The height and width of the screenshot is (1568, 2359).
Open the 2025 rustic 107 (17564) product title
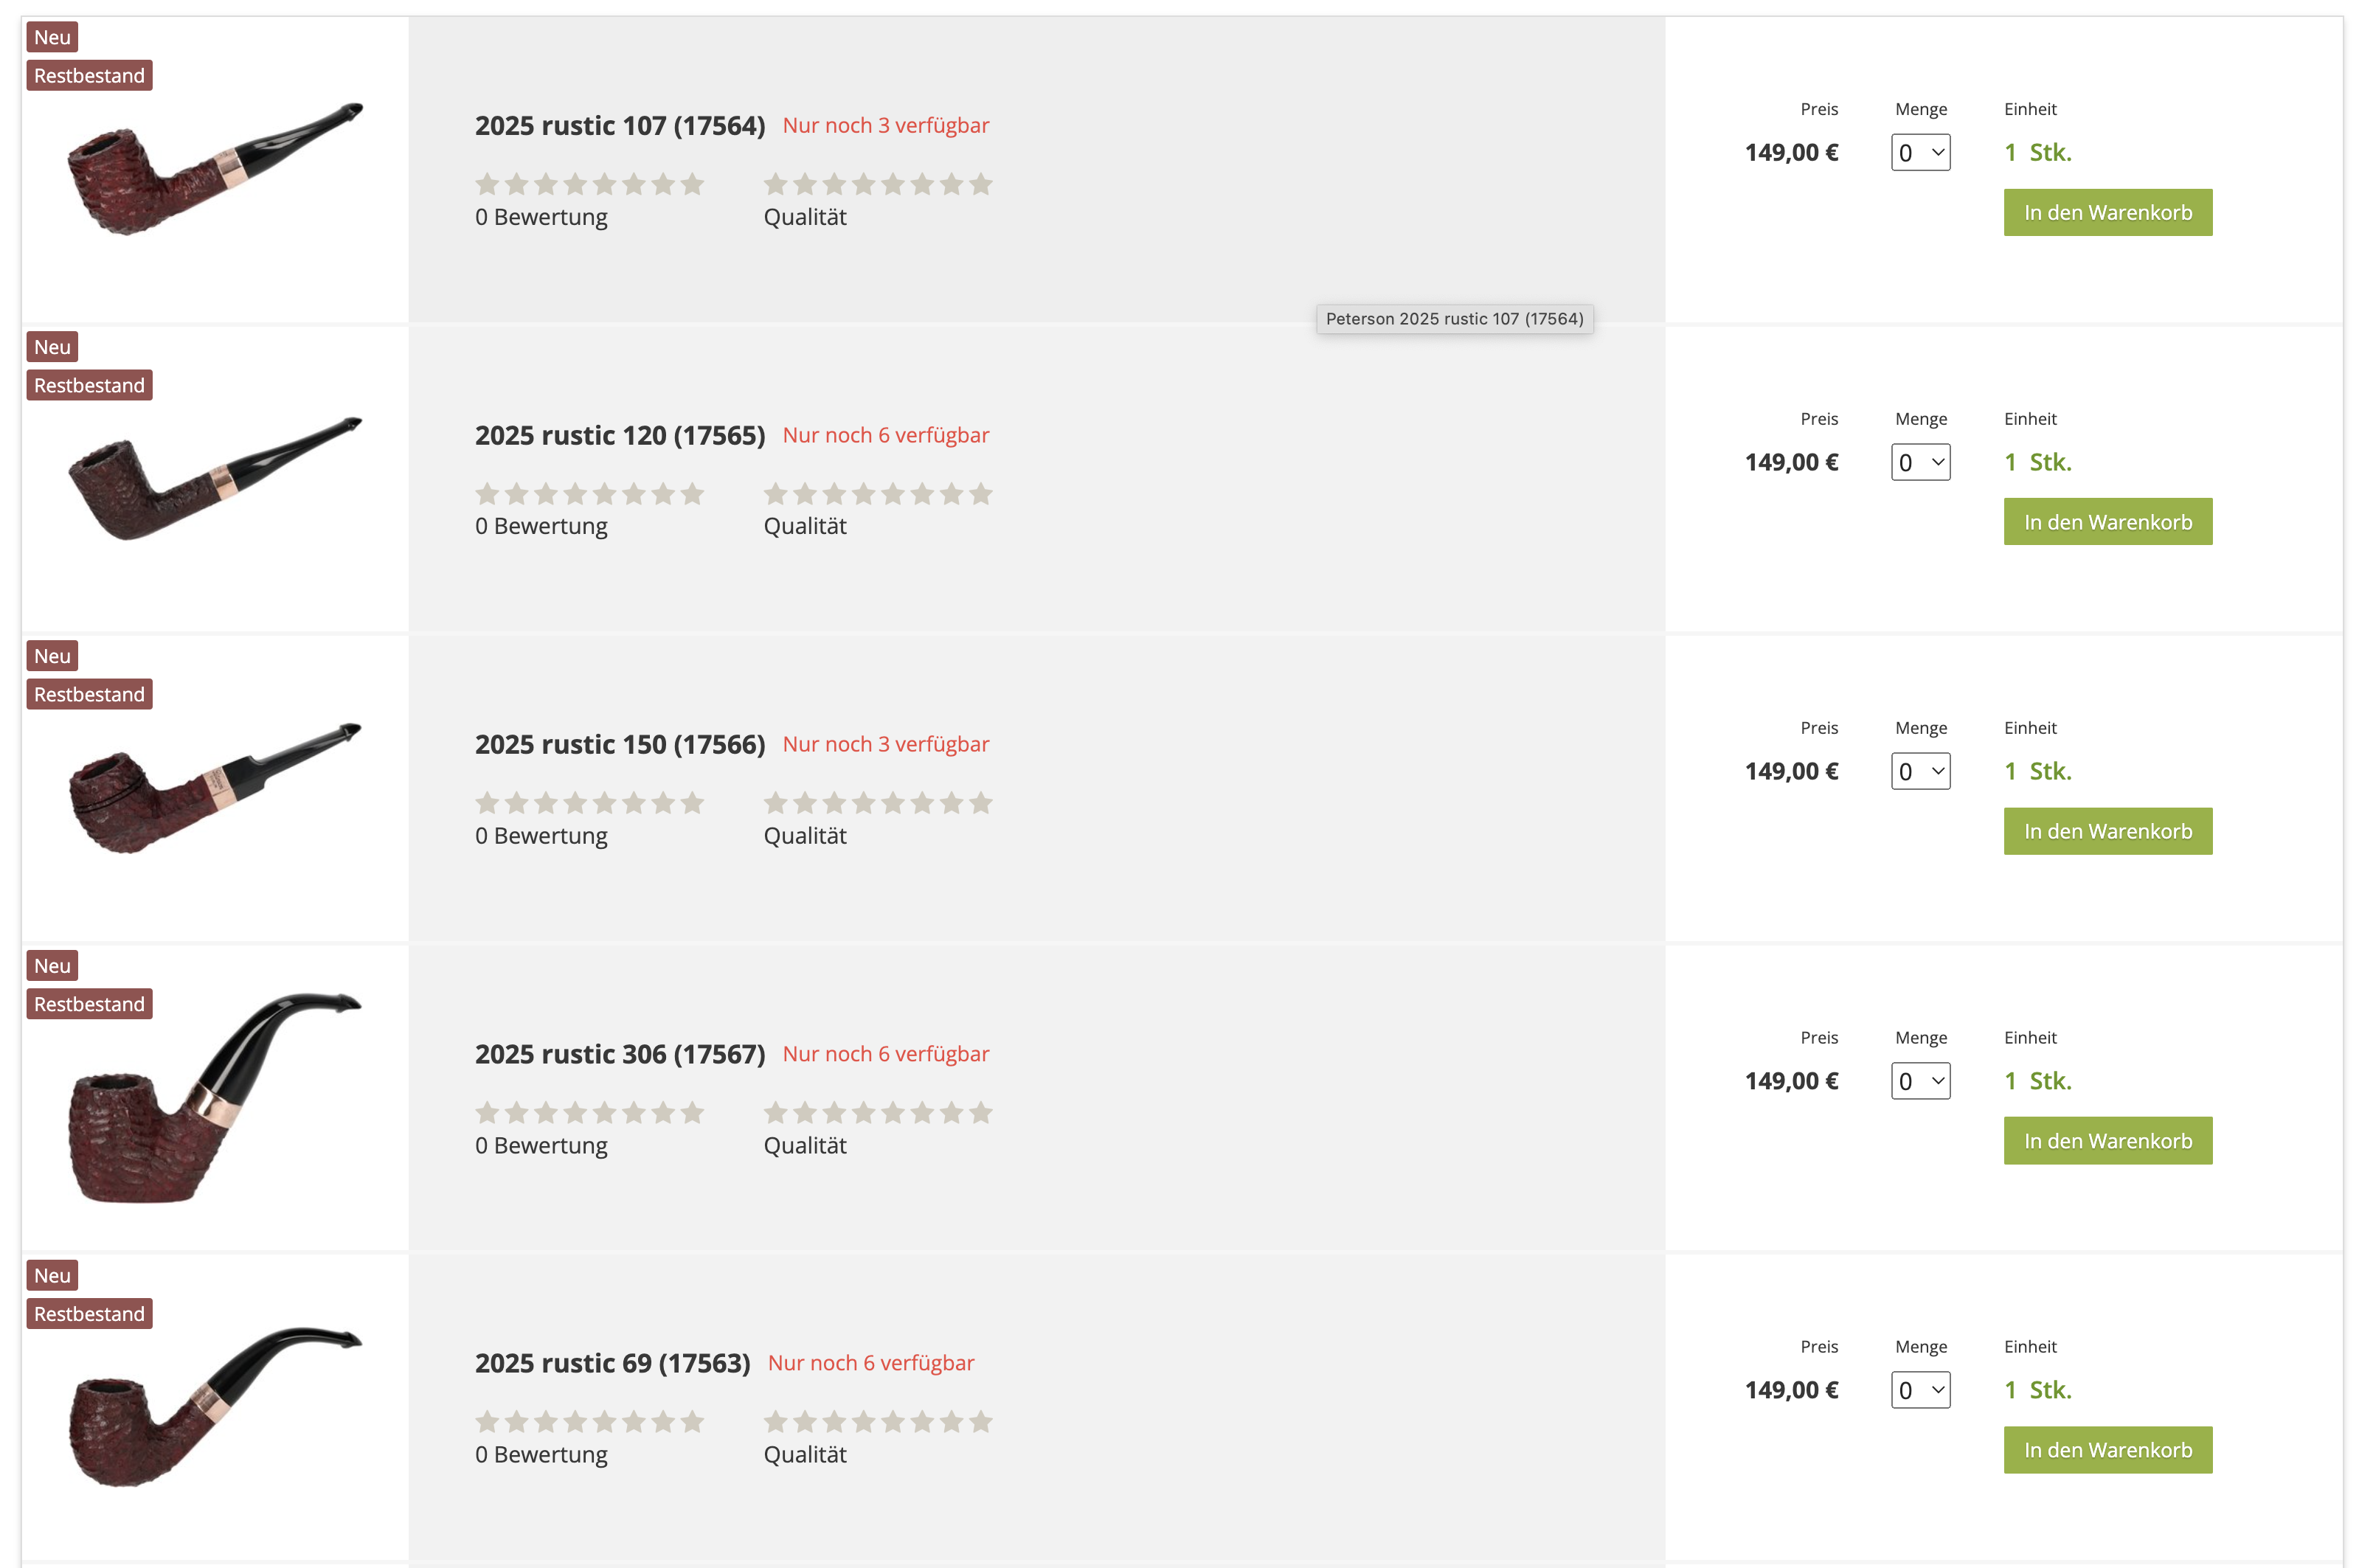click(619, 126)
